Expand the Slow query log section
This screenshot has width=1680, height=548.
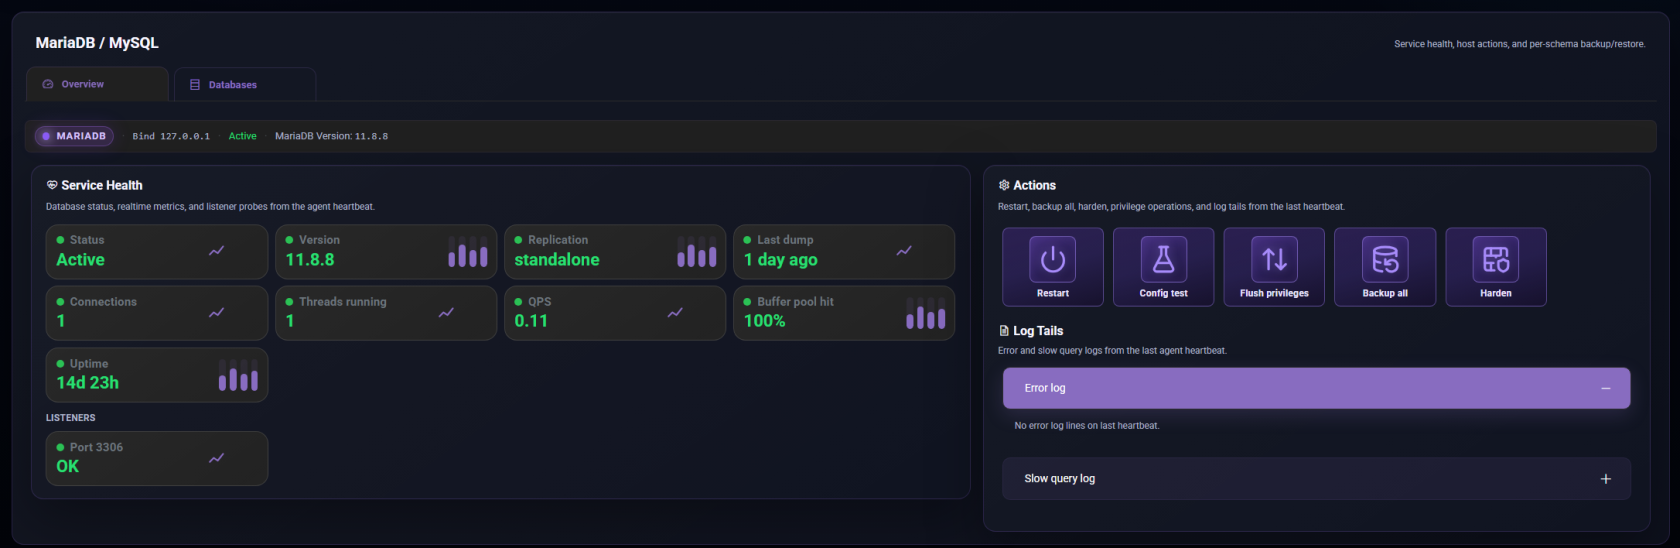click(1316, 479)
